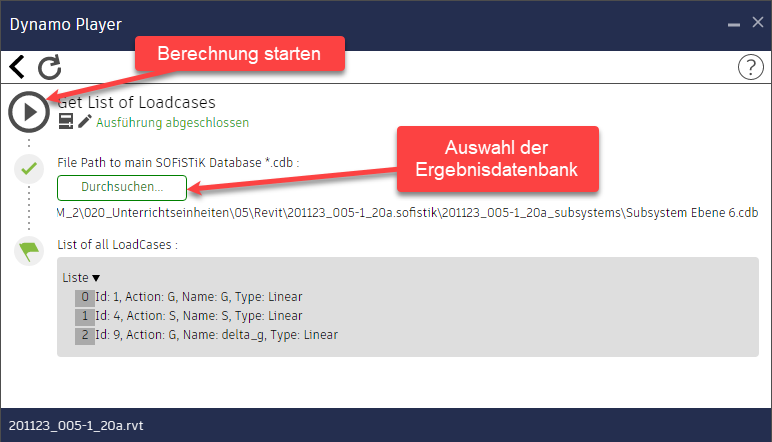
Task: Click the edit inputs icon under the script title
Action: [66, 122]
